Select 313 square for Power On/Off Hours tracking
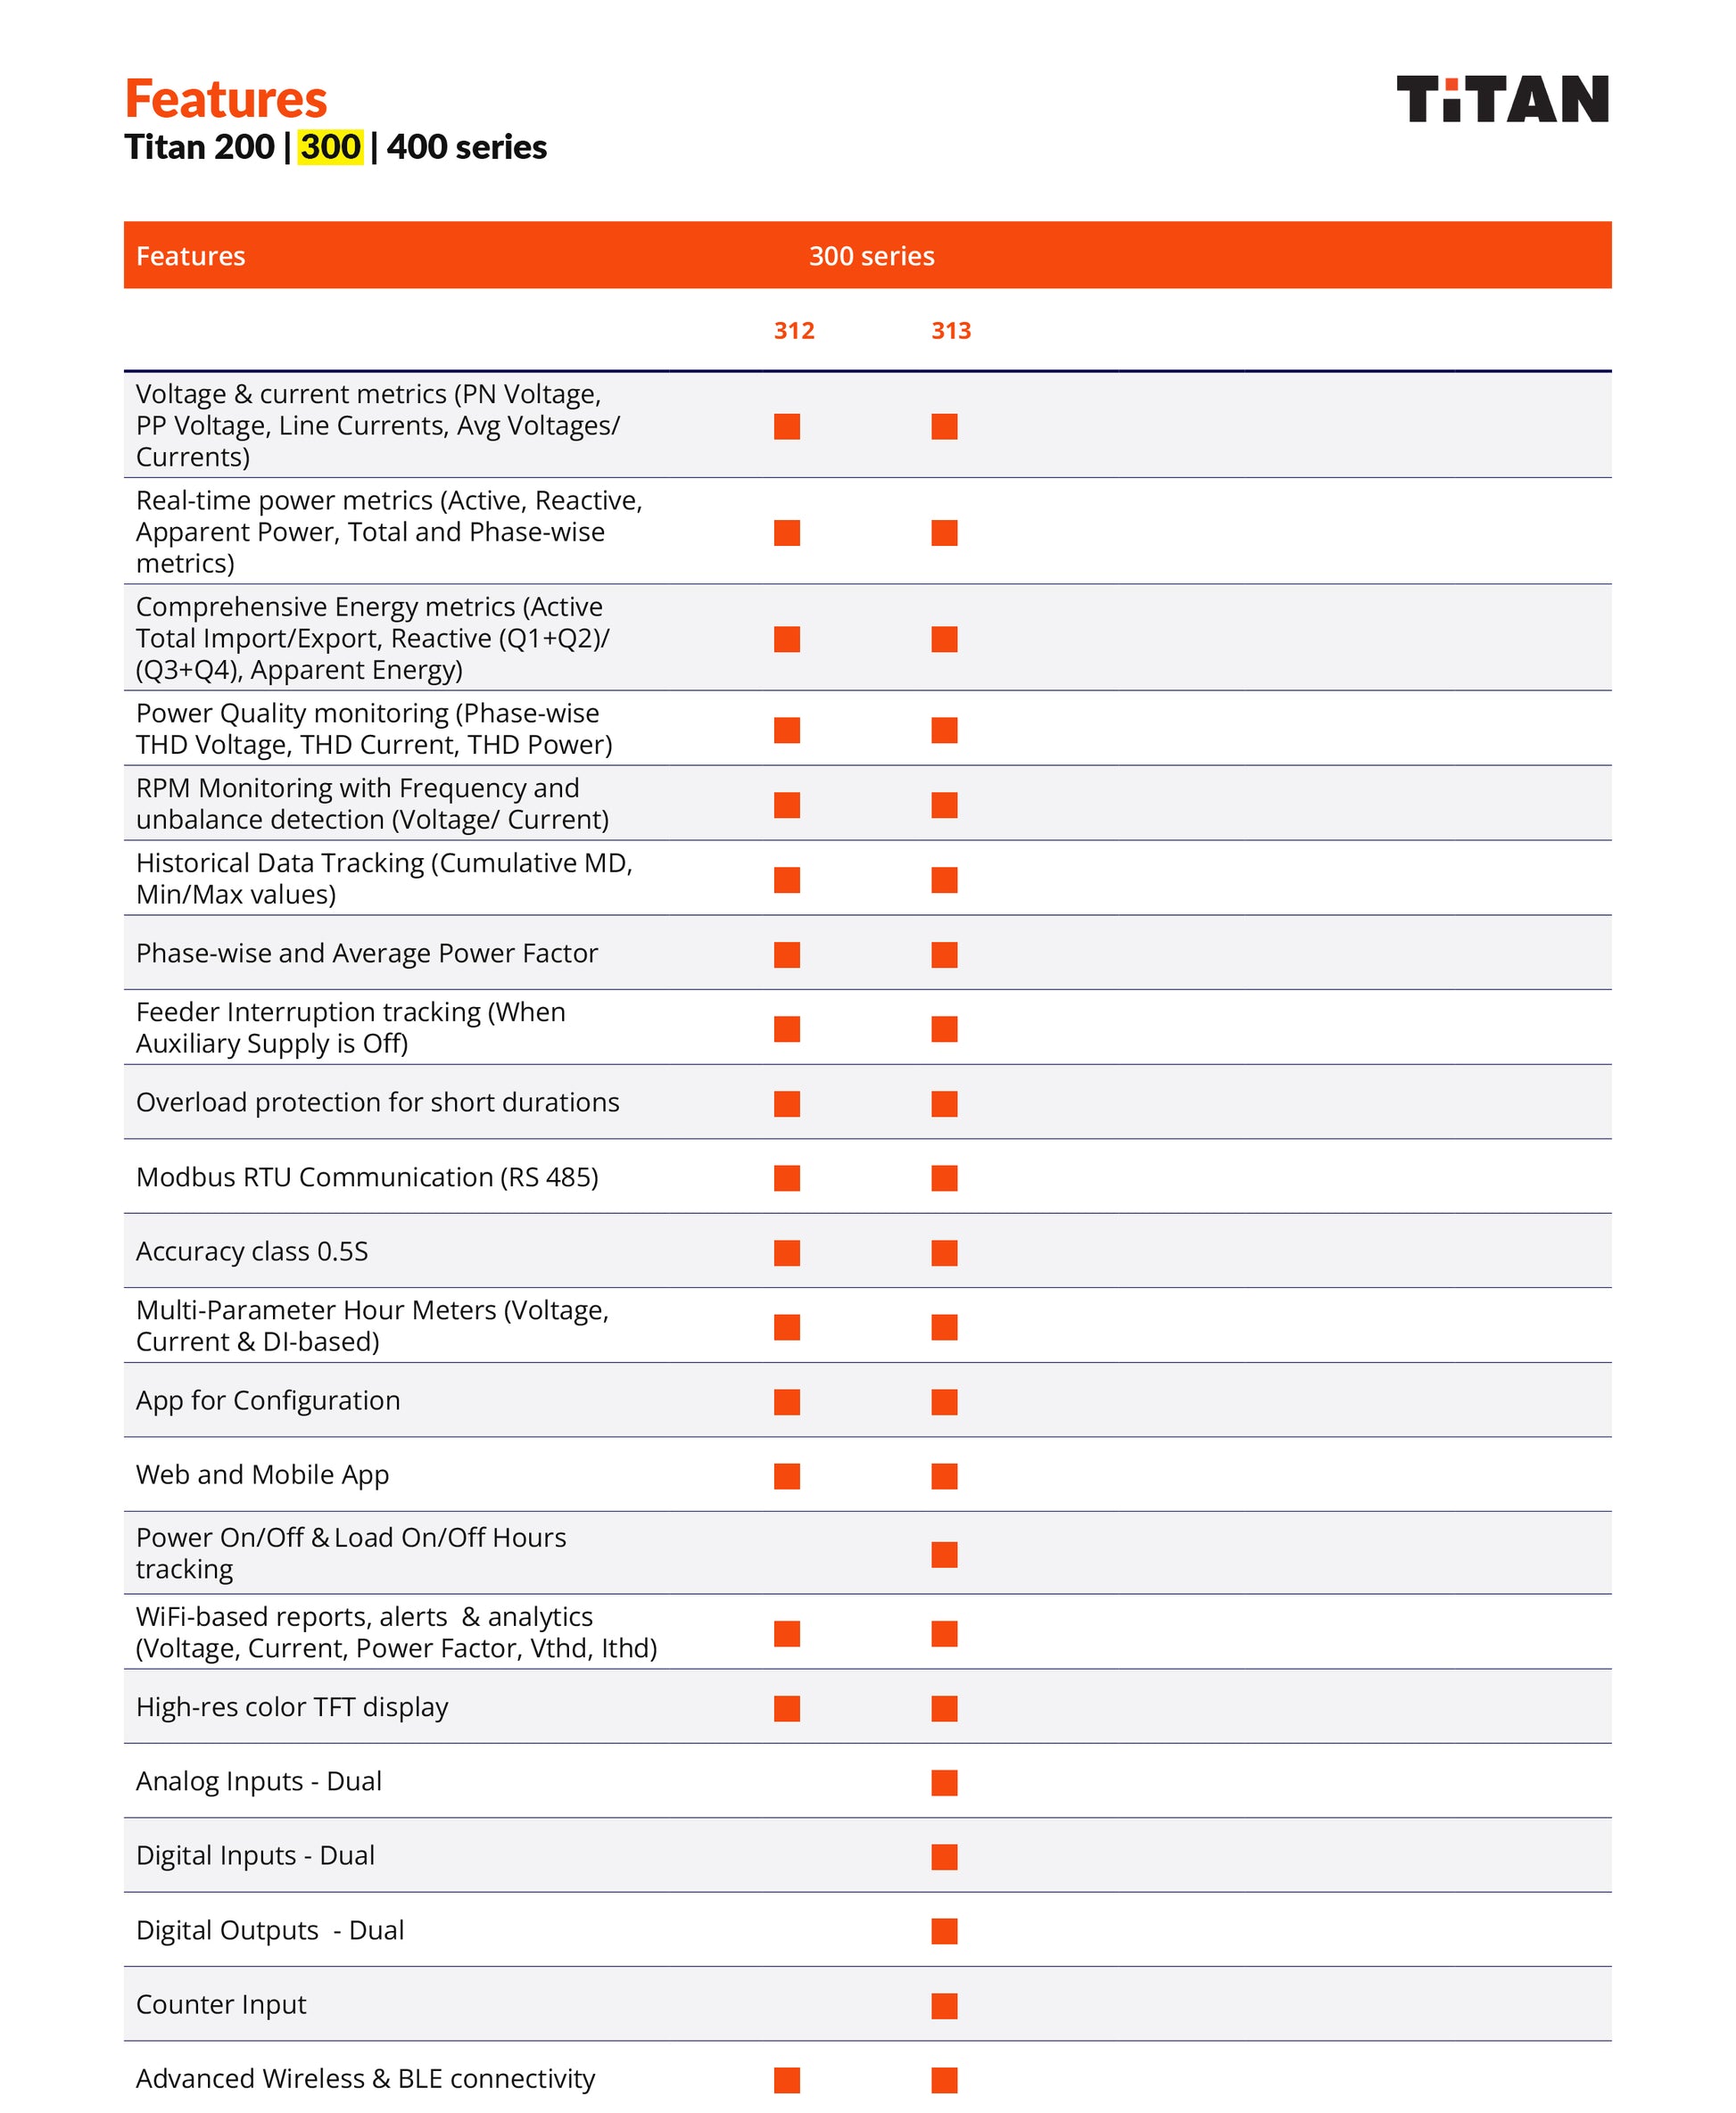The height and width of the screenshot is (2113, 1736). click(x=944, y=1555)
